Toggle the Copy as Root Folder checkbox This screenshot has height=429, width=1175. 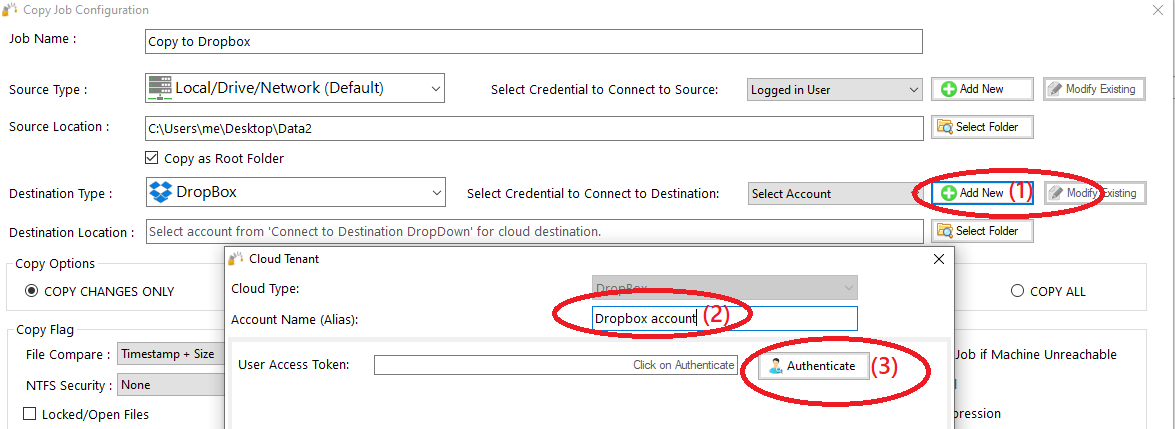(x=152, y=158)
